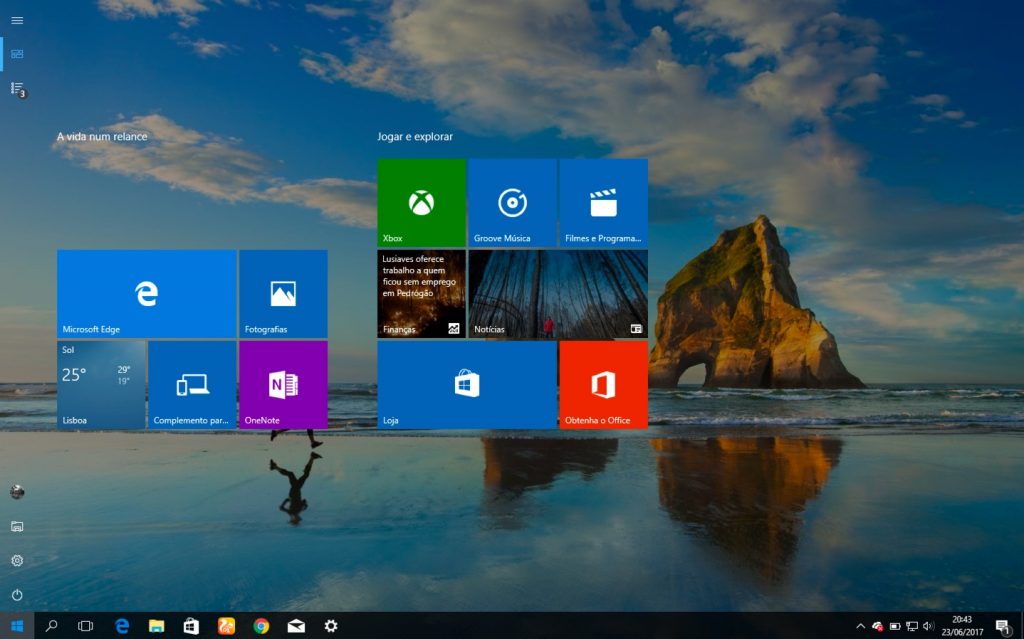Open the Action Center notifications

1004,627
